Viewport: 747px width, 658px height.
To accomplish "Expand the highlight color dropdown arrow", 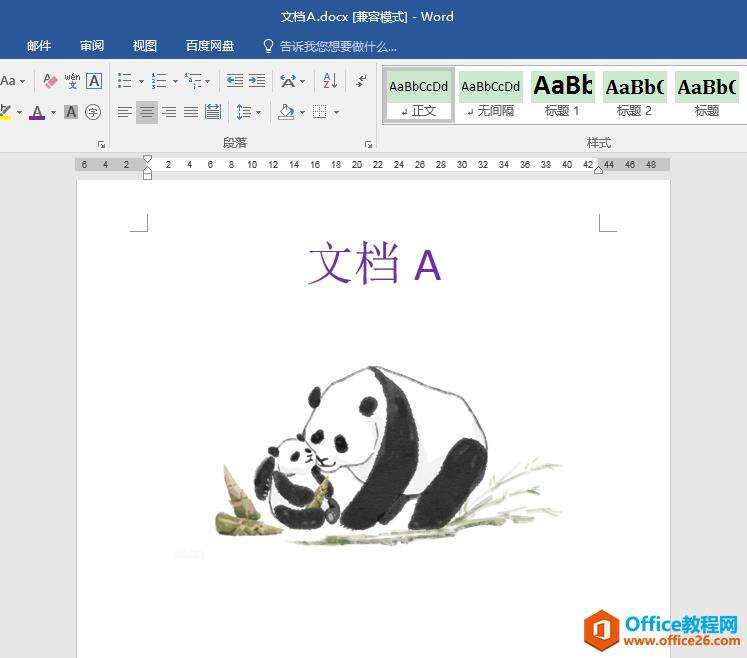I will [x=20, y=113].
